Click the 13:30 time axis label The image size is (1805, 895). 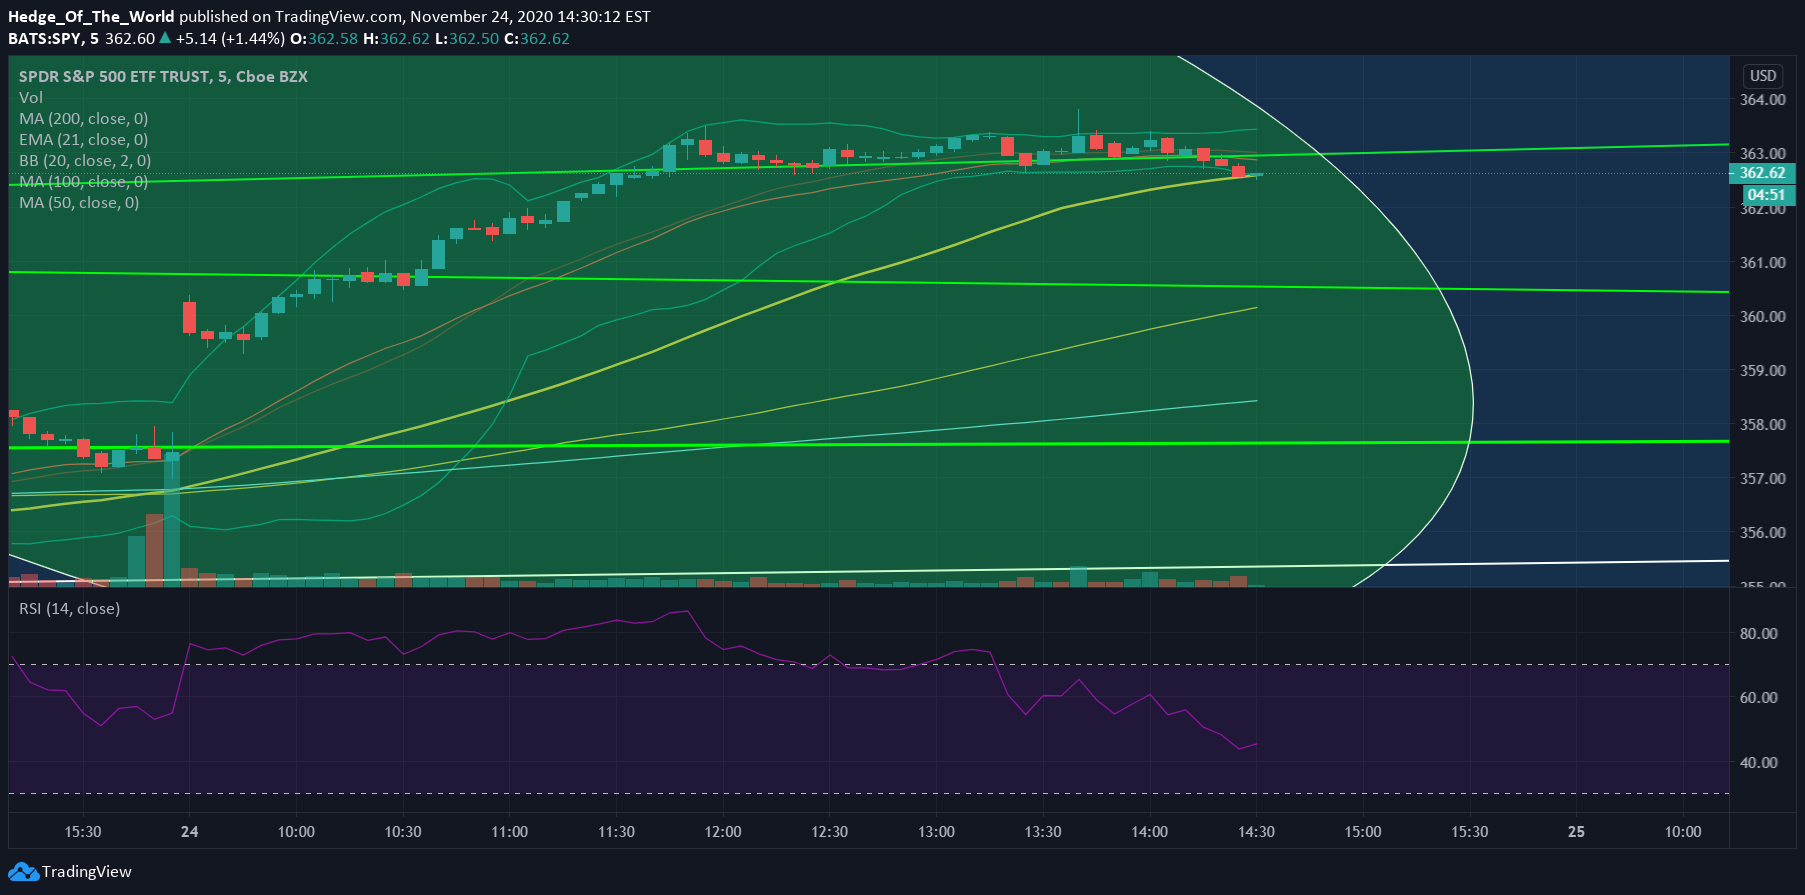coord(1043,832)
